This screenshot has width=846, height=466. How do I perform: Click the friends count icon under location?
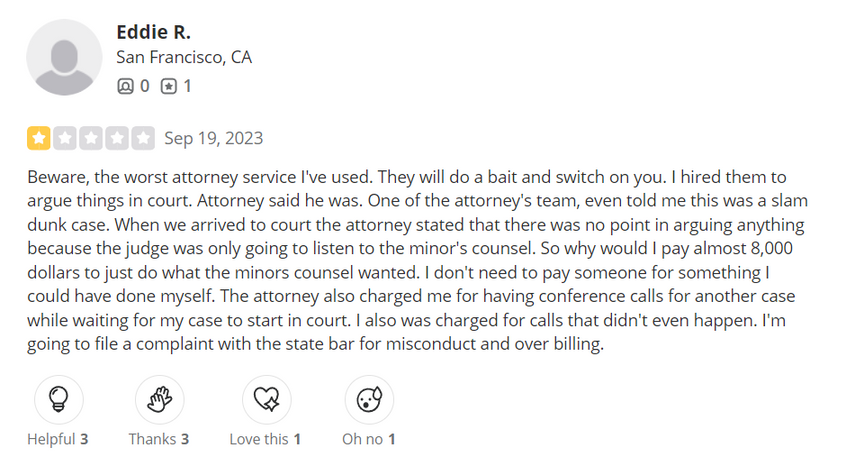[125, 86]
